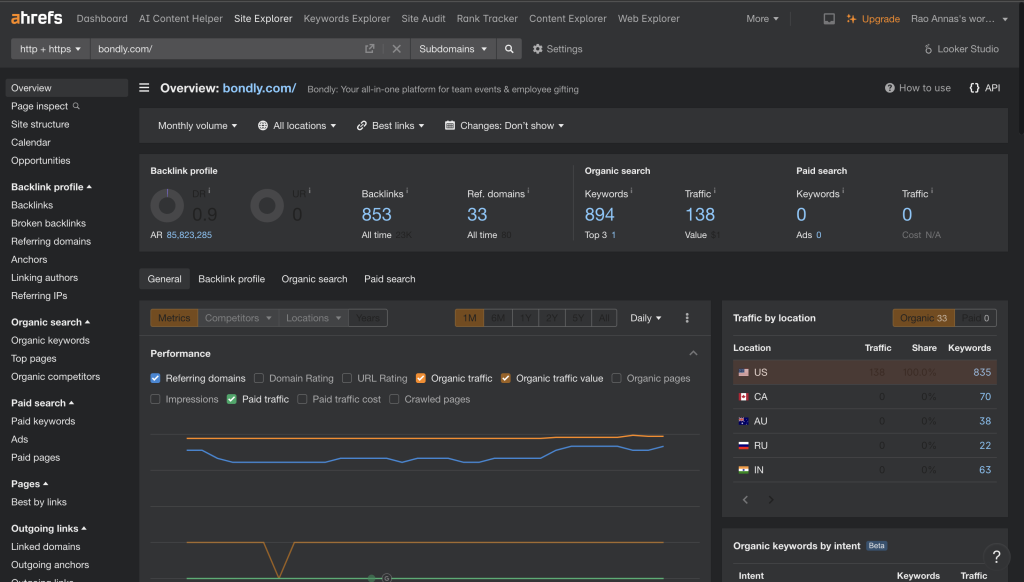This screenshot has height=582, width=1024.
Task: Click the help question mark bubble
Action: (x=995, y=557)
